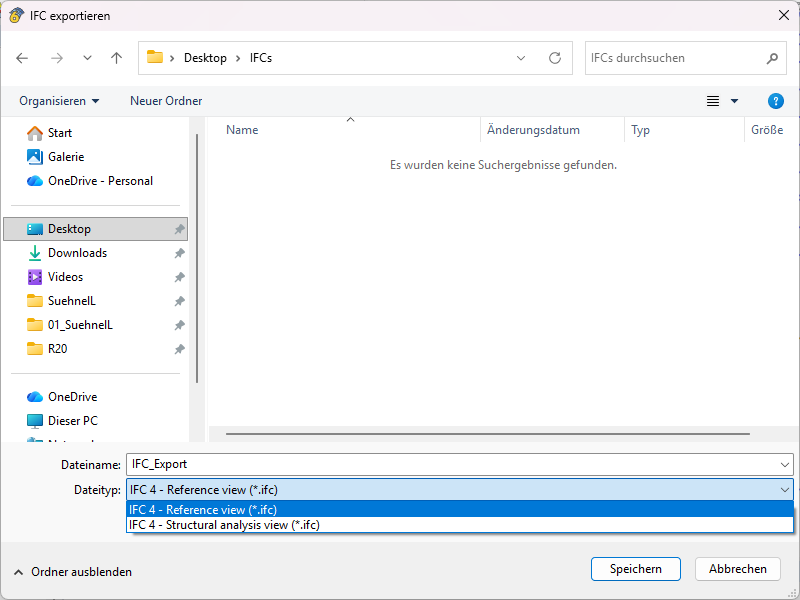Expand the address bar history chevron

[520, 58]
